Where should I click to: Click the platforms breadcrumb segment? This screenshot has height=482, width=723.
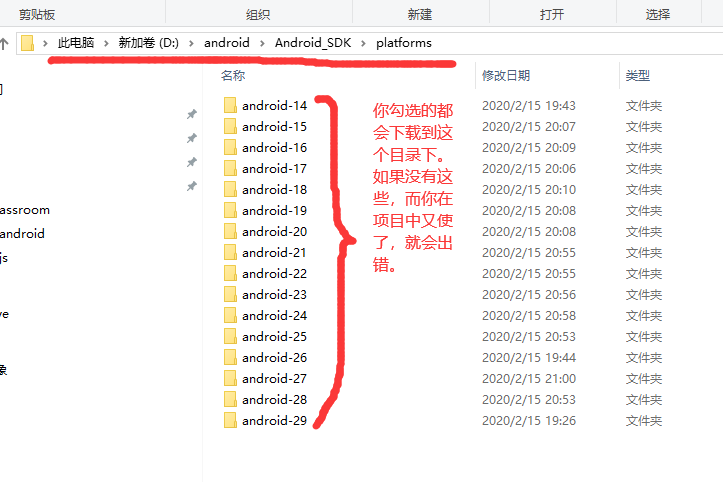click(x=404, y=43)
